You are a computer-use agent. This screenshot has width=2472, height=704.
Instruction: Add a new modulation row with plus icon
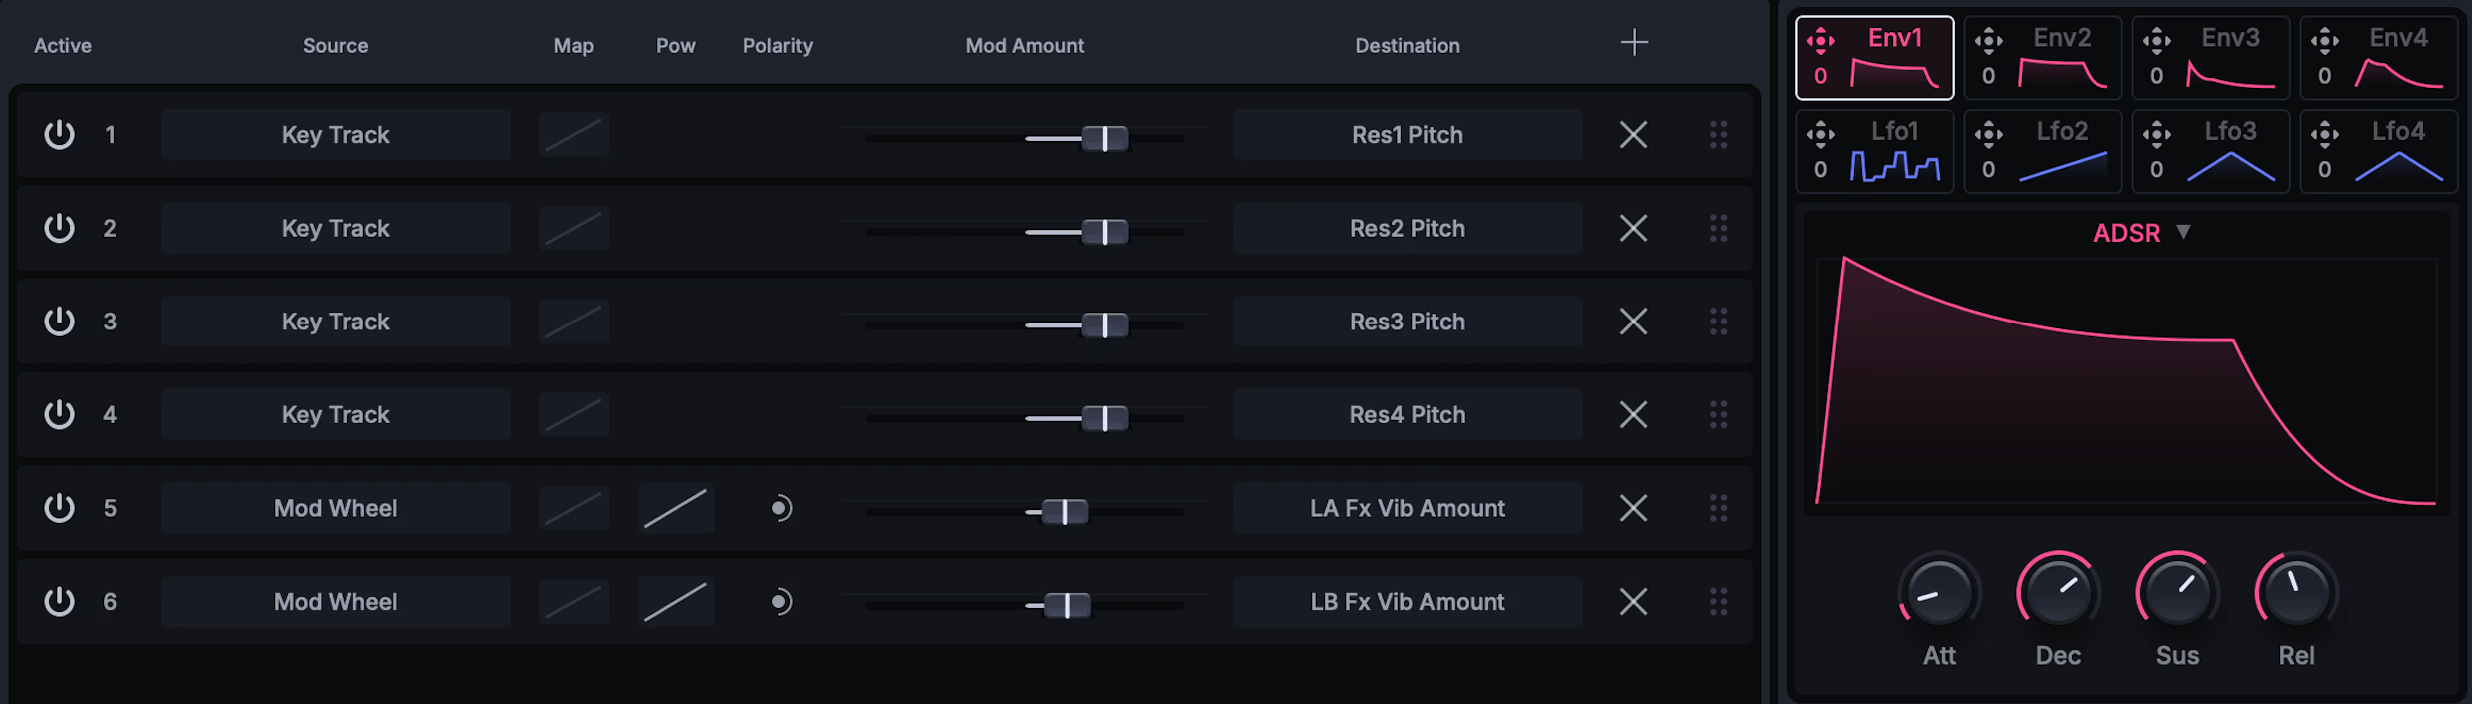[1634, 42]
